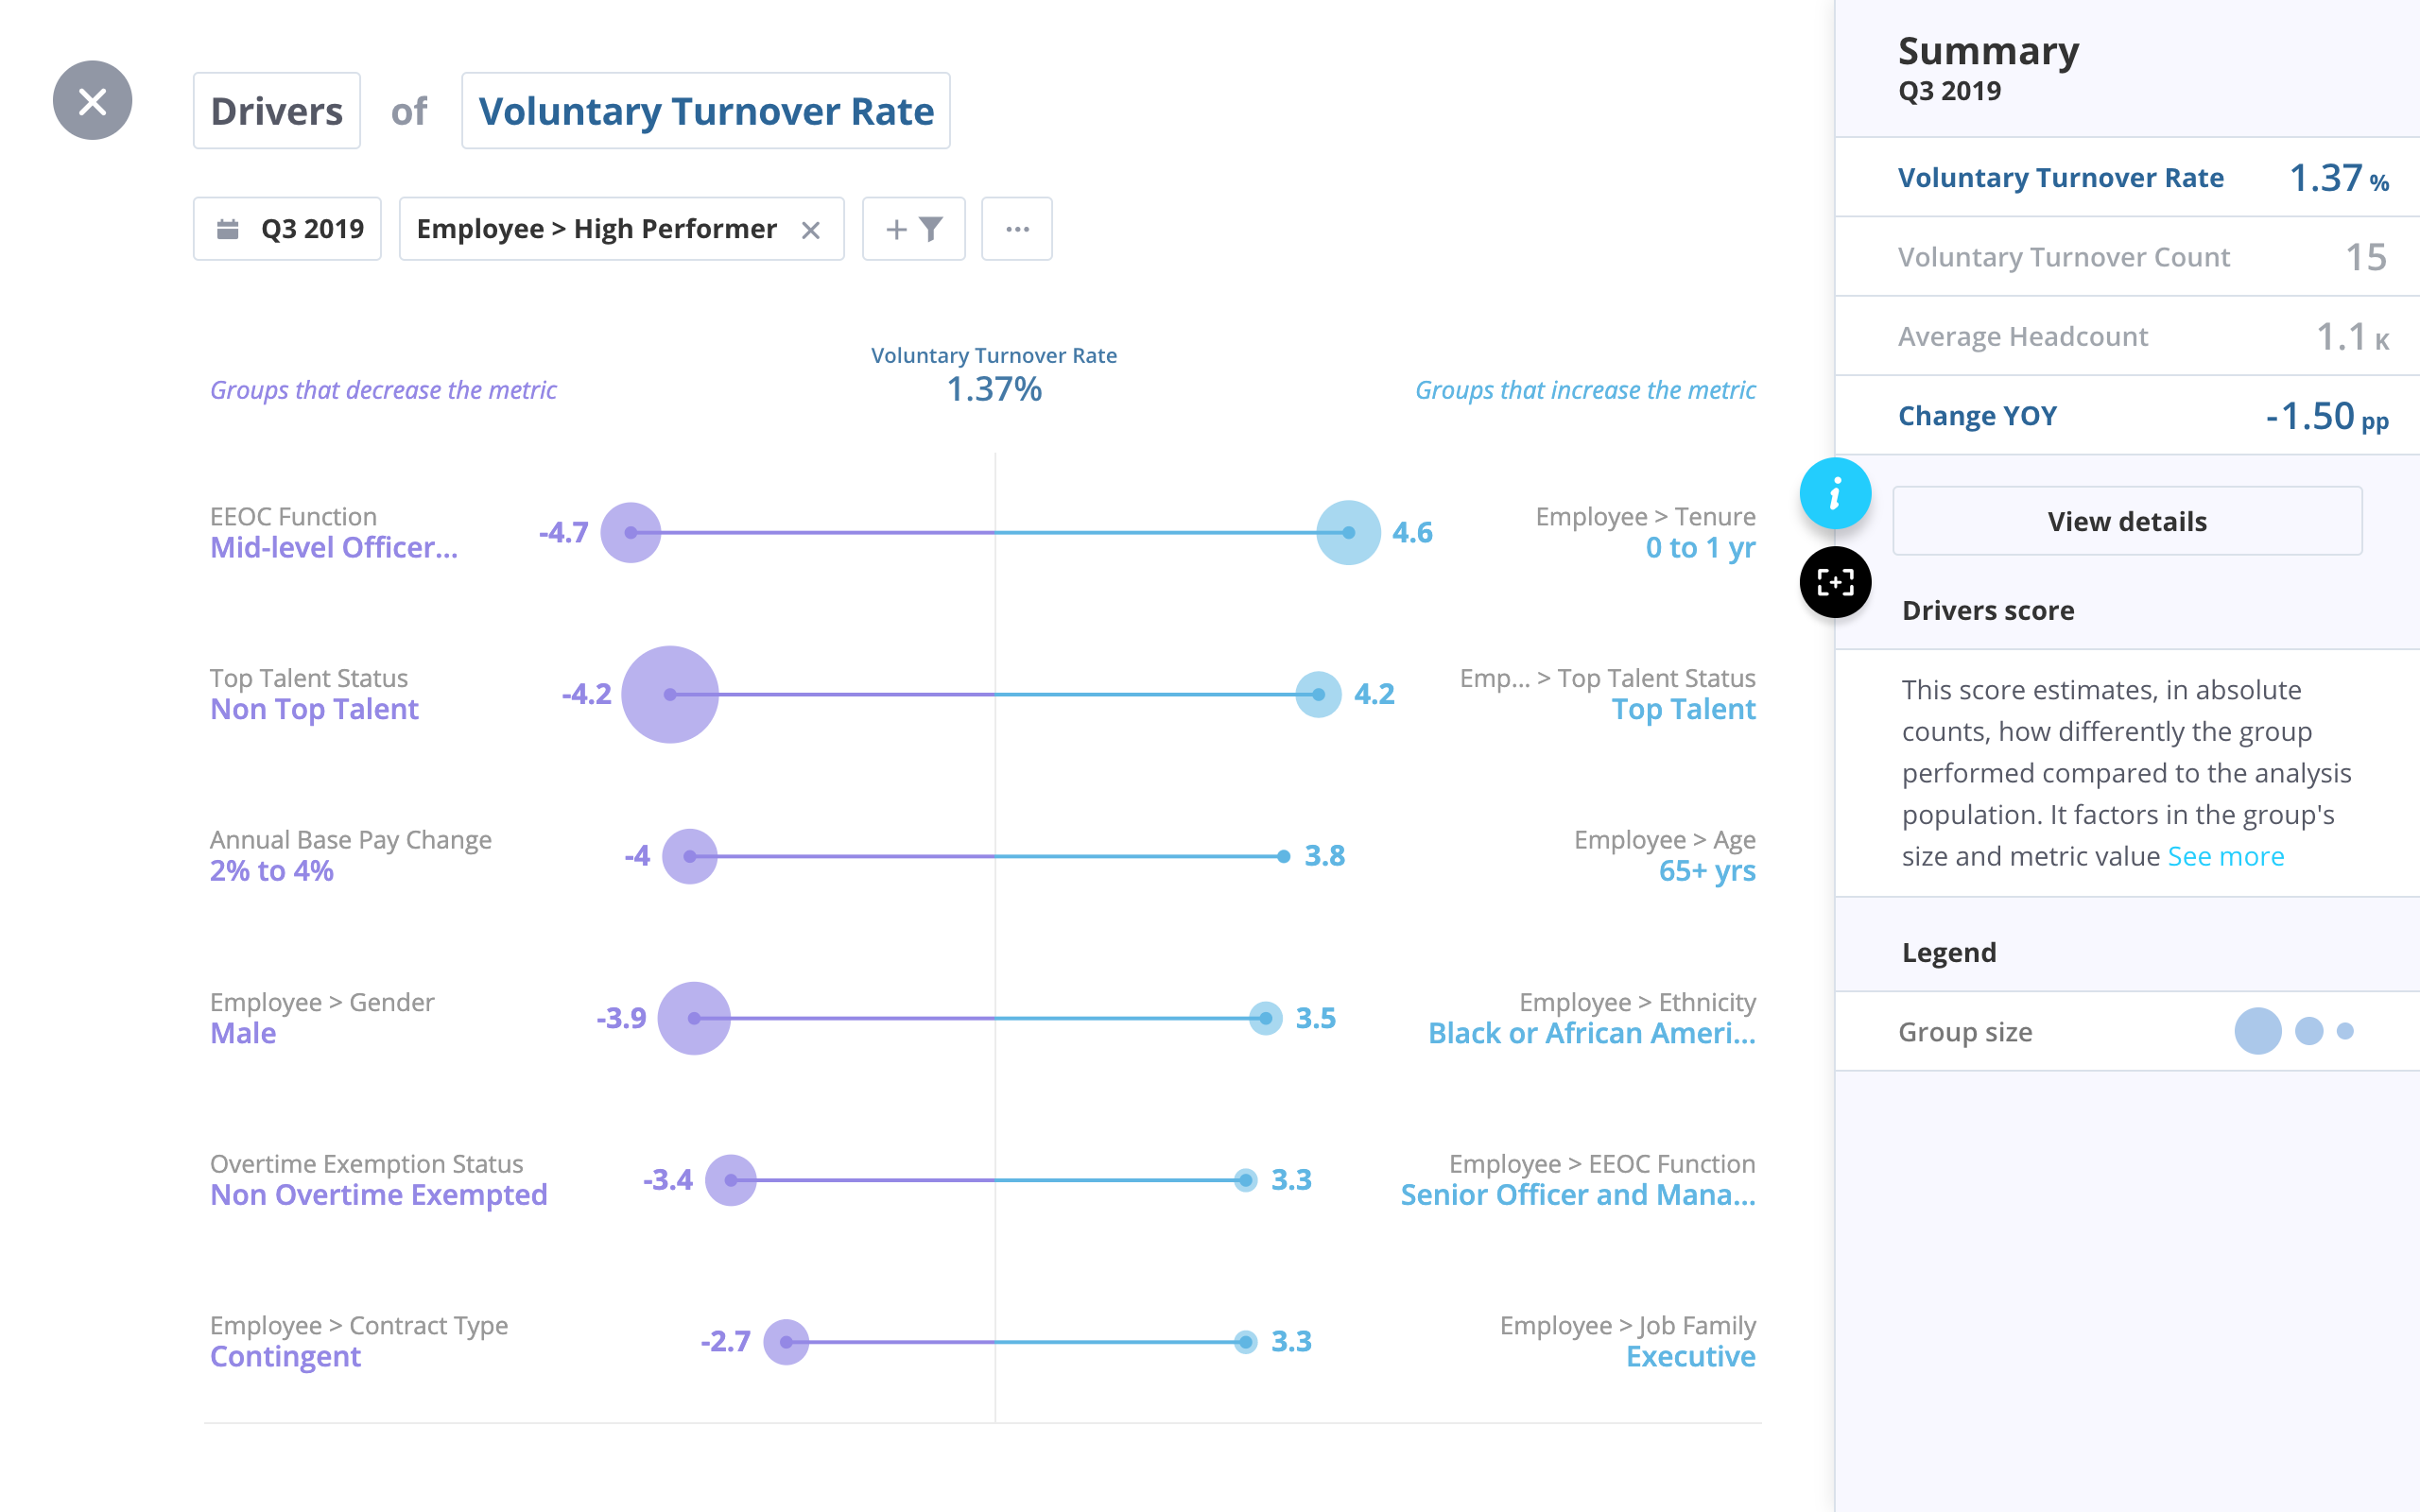Click the Male group label
This screenshot has width=2420, height=1512.
coord(243,1033)
